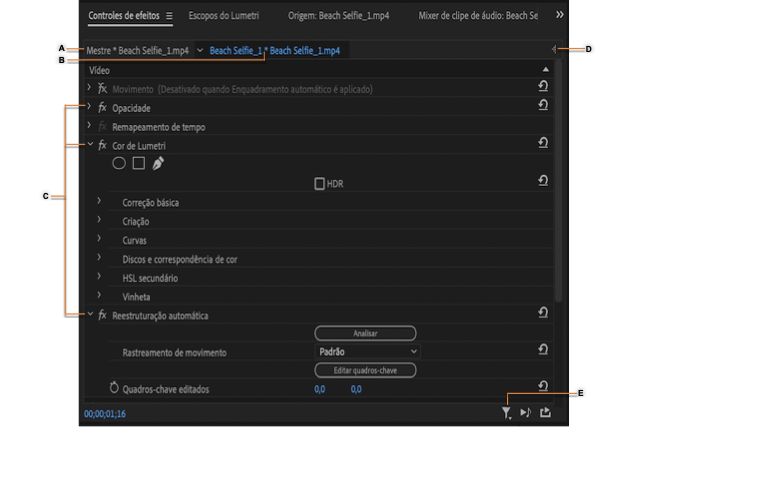The height and width of the screenshot is (499, 760).
Task: Click the export frame icon at bottom right
Action: pos(545,412)
